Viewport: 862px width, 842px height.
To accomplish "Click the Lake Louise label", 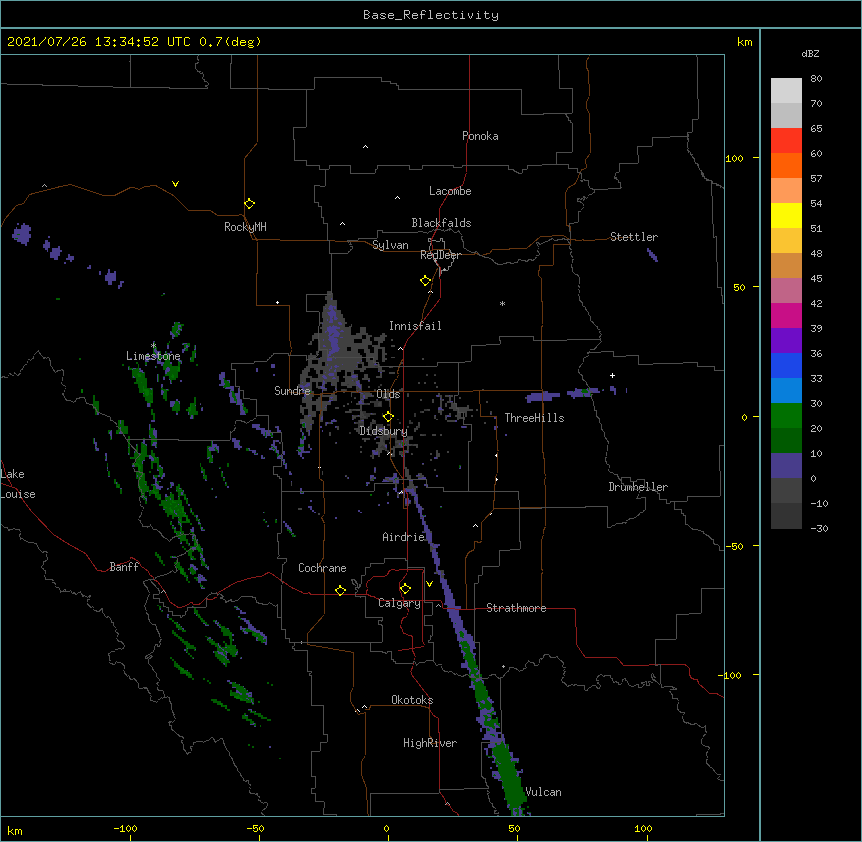I will (x=18, y=484).
